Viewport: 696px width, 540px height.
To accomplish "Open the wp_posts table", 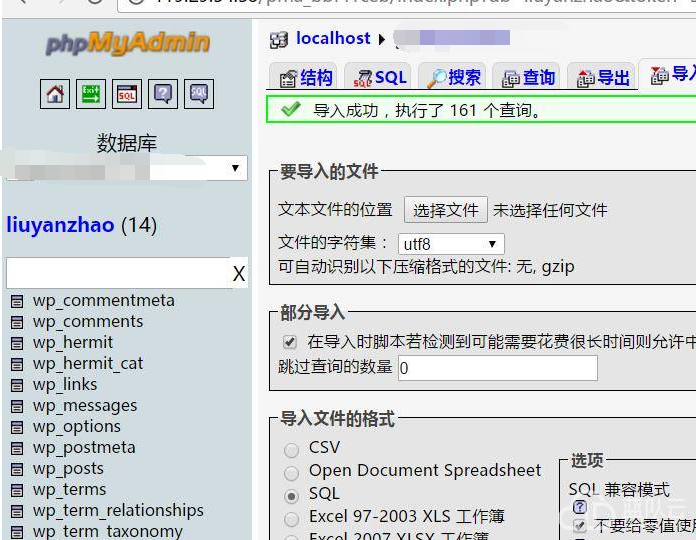I will (x=68, y=469).
